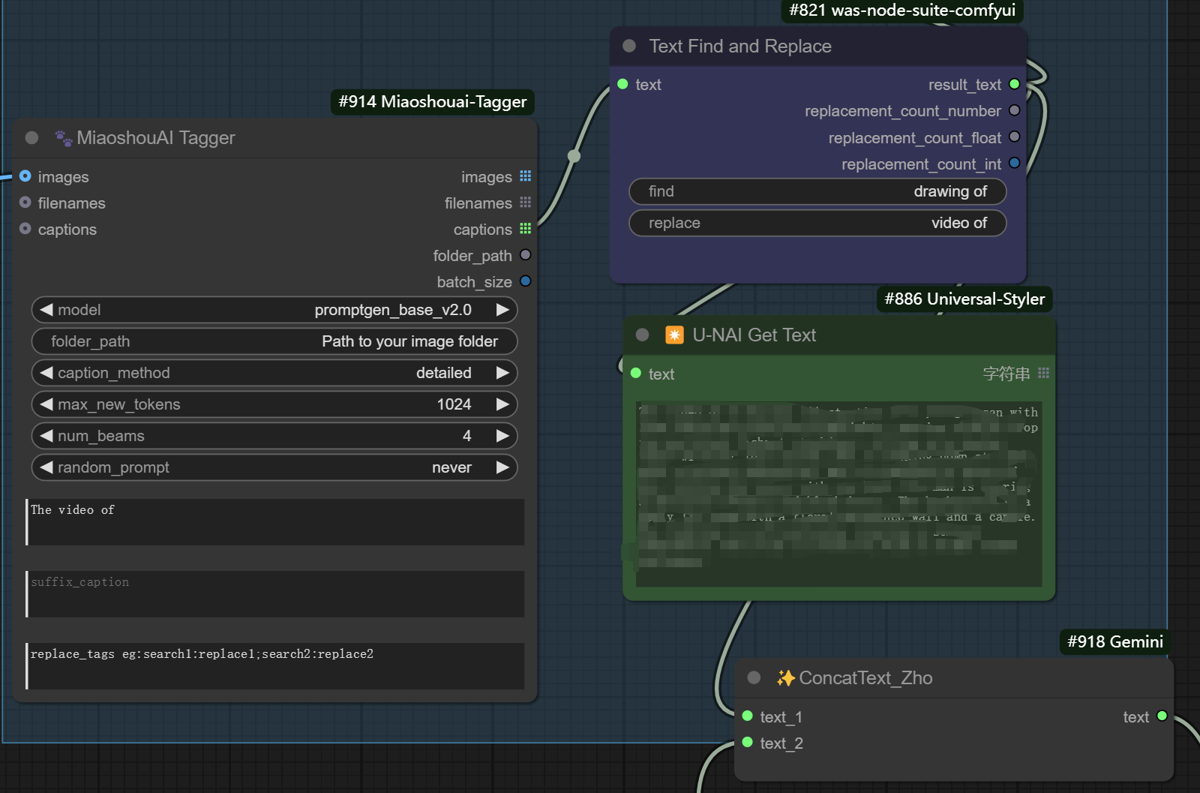Click the replacement_count_int output connector
Screen dimensions: 1200x793
1014,164
